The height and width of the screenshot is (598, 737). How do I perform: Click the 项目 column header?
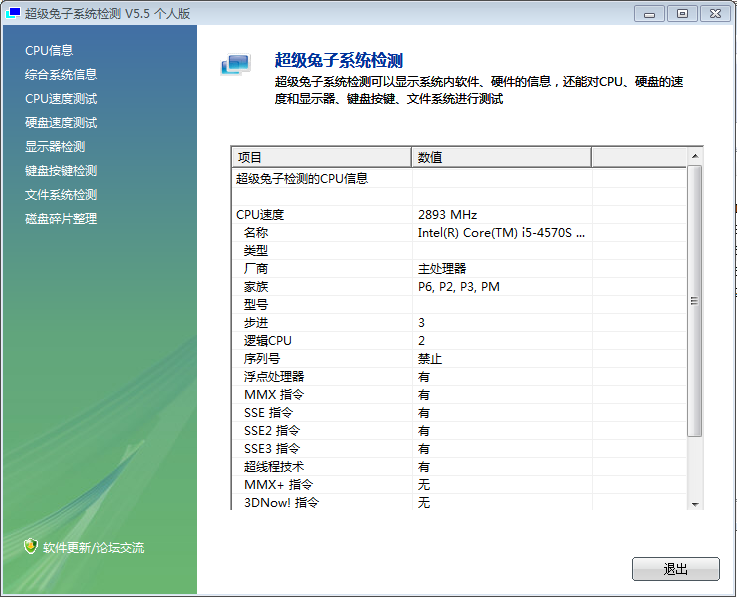click(320, 157)
